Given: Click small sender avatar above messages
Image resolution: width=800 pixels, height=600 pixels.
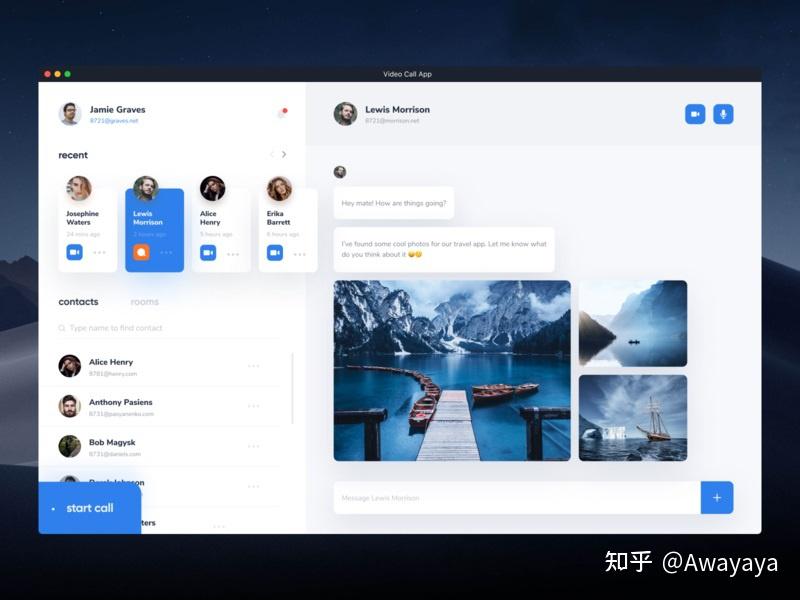Looking at the screenshot, I should click(340, 172).
